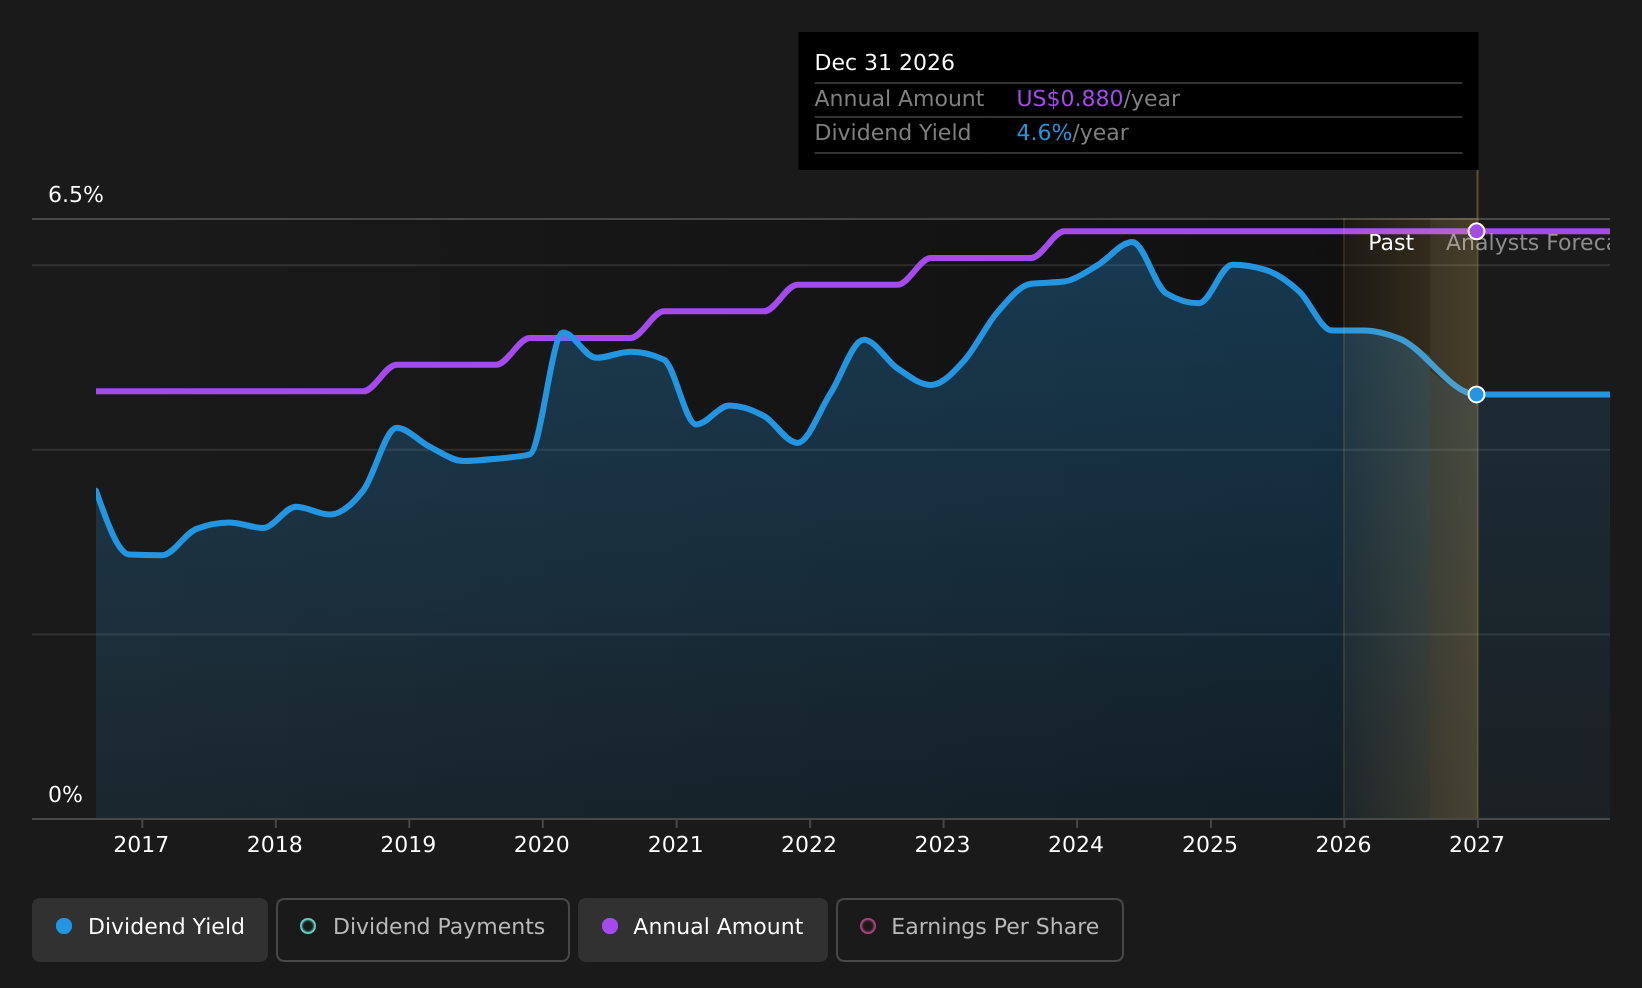
Task: Click the 'Annual Amount' tooltip row label
Action: (x=899, y=99)
